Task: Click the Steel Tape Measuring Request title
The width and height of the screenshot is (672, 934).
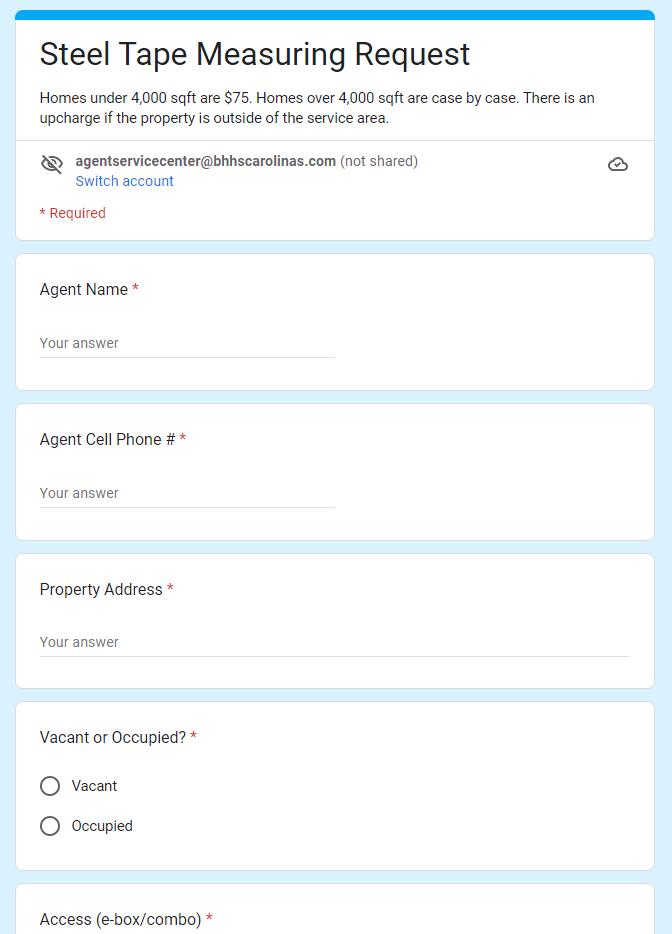Action: tap(254, 54)
